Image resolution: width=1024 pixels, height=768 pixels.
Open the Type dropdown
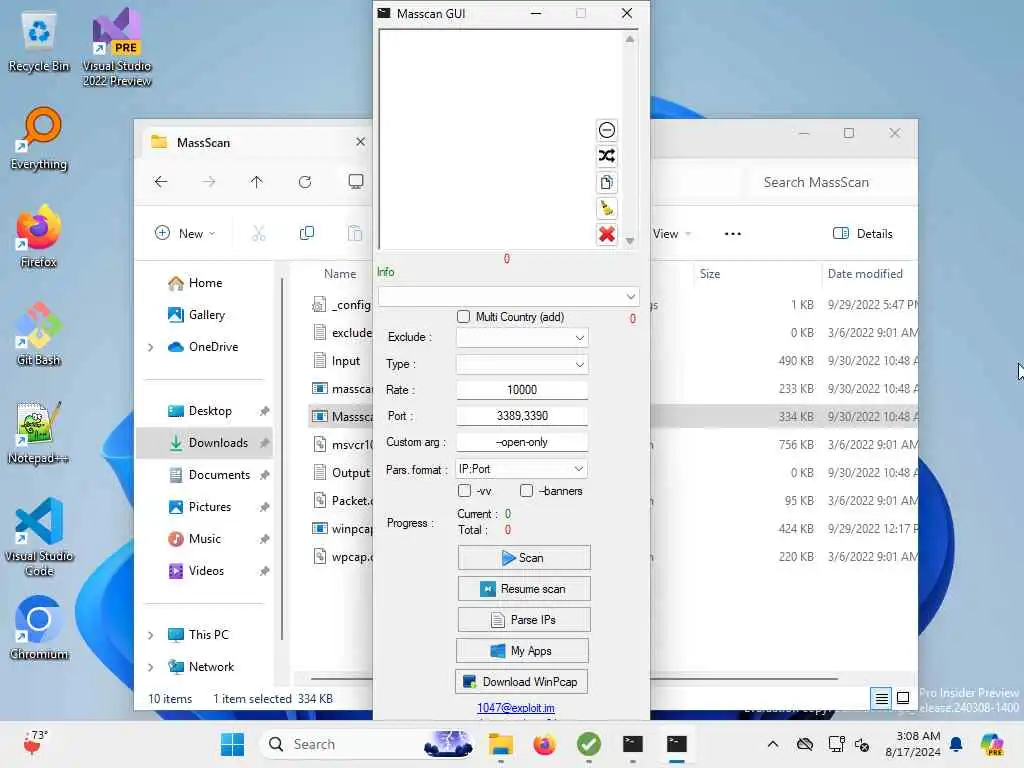point(522,364)
